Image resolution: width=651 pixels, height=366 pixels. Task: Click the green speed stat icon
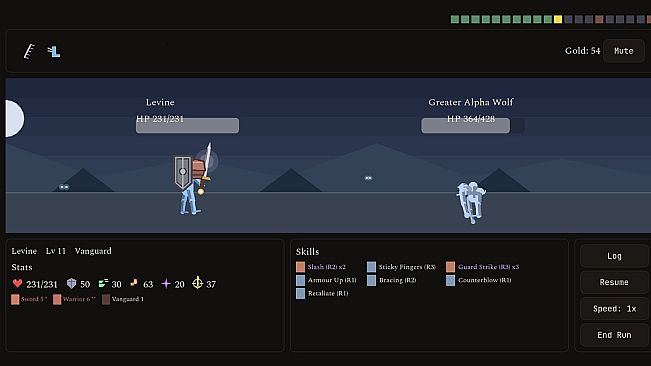(103, 283)
